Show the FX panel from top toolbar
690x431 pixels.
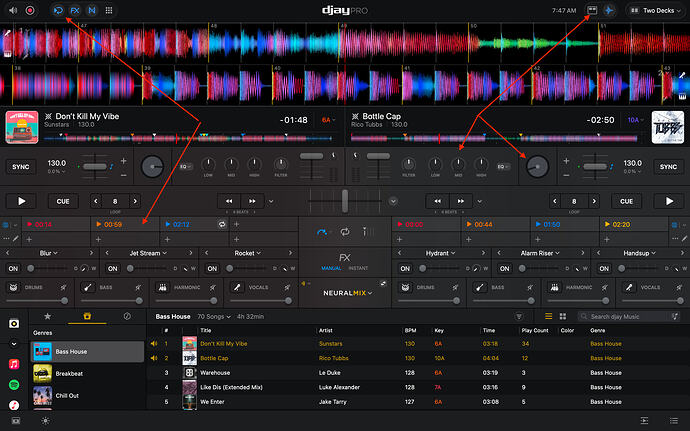pyautogui.click(x=75, y=10)
